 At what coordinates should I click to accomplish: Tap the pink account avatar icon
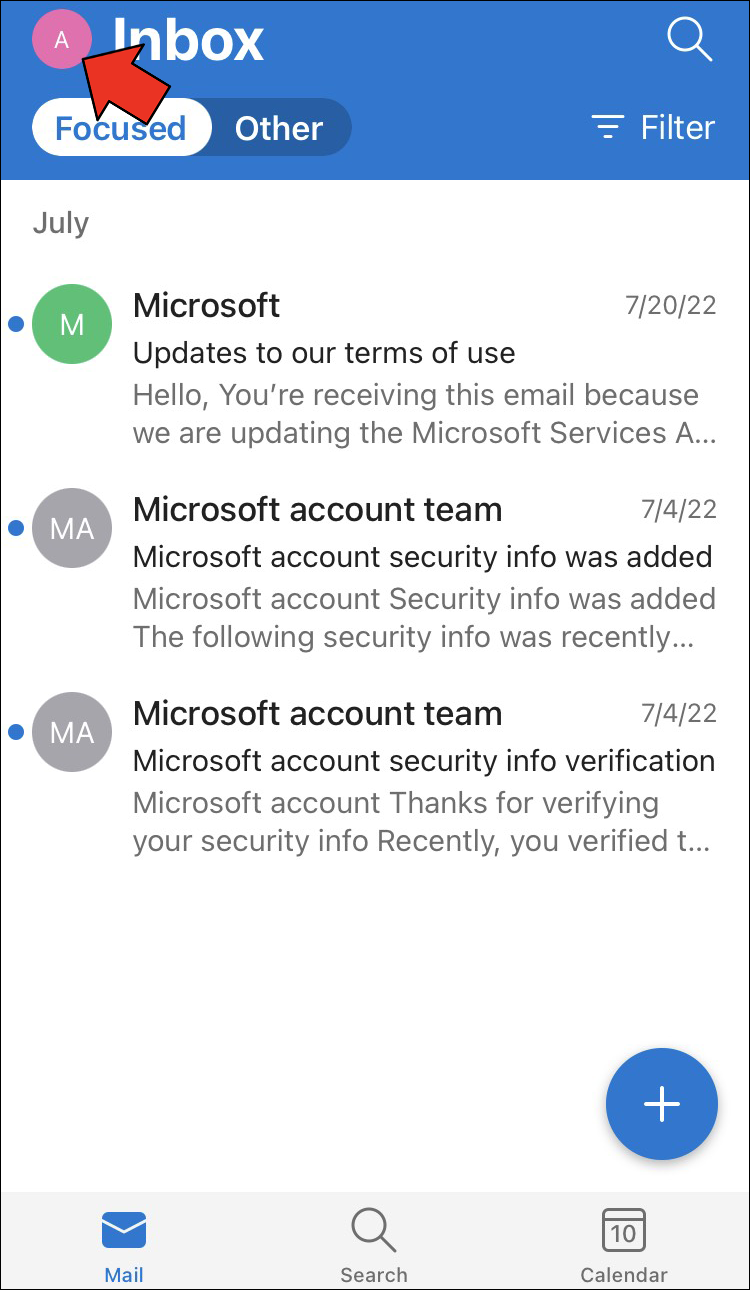(61, 40)
